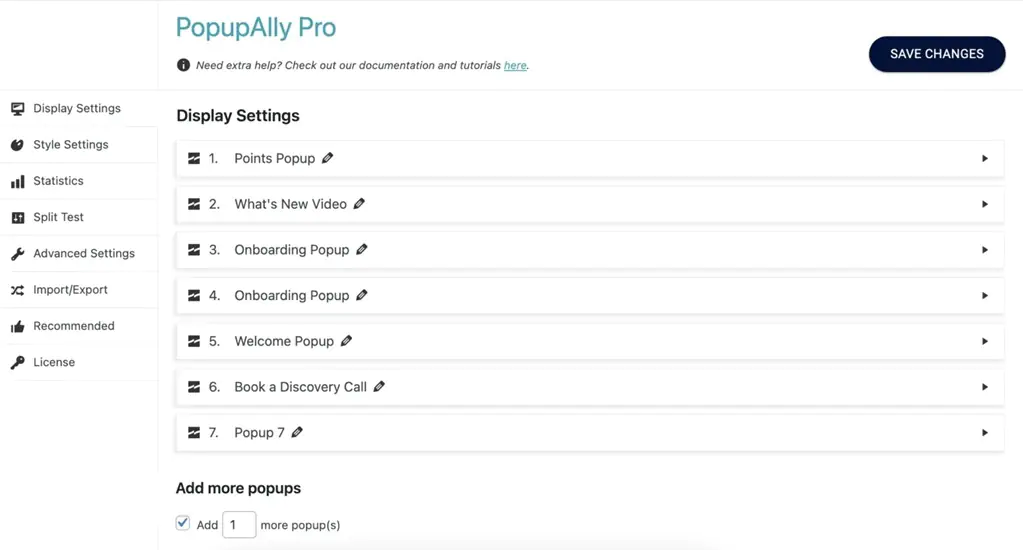1023x550 pixels.
Task: Open the documentation "here" link
Action: coord(515,66)
